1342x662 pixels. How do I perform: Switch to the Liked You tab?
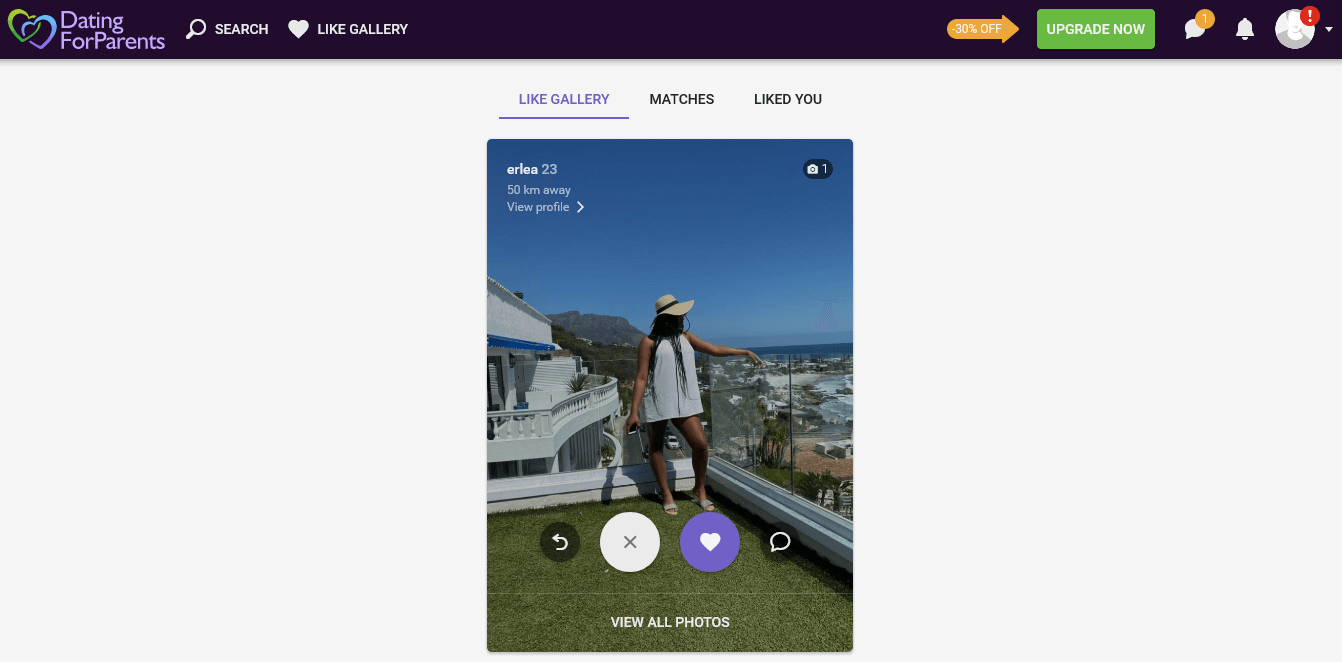pyautogui.click(x=788, y=99)
